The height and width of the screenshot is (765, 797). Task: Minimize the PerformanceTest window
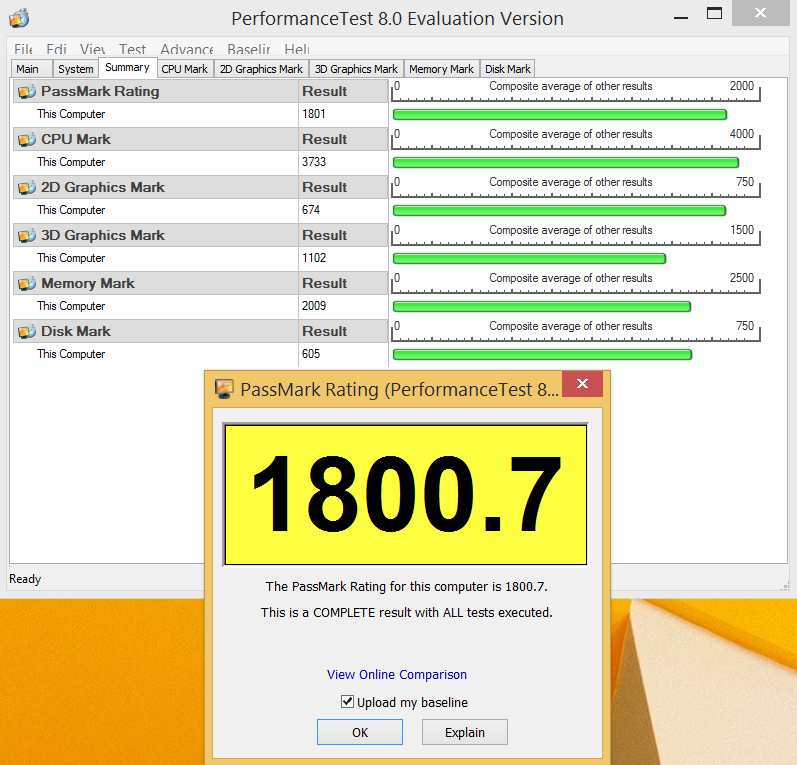[x=681, y=17]
